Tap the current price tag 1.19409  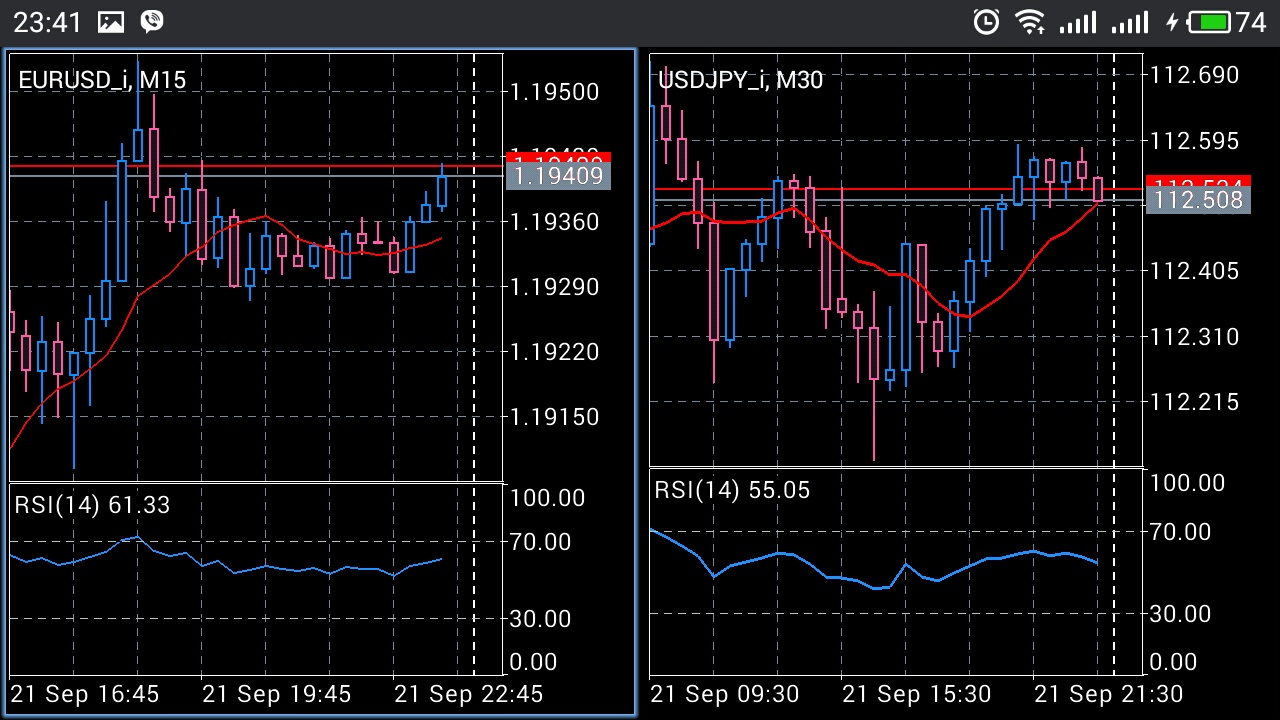tap(557, 177)
